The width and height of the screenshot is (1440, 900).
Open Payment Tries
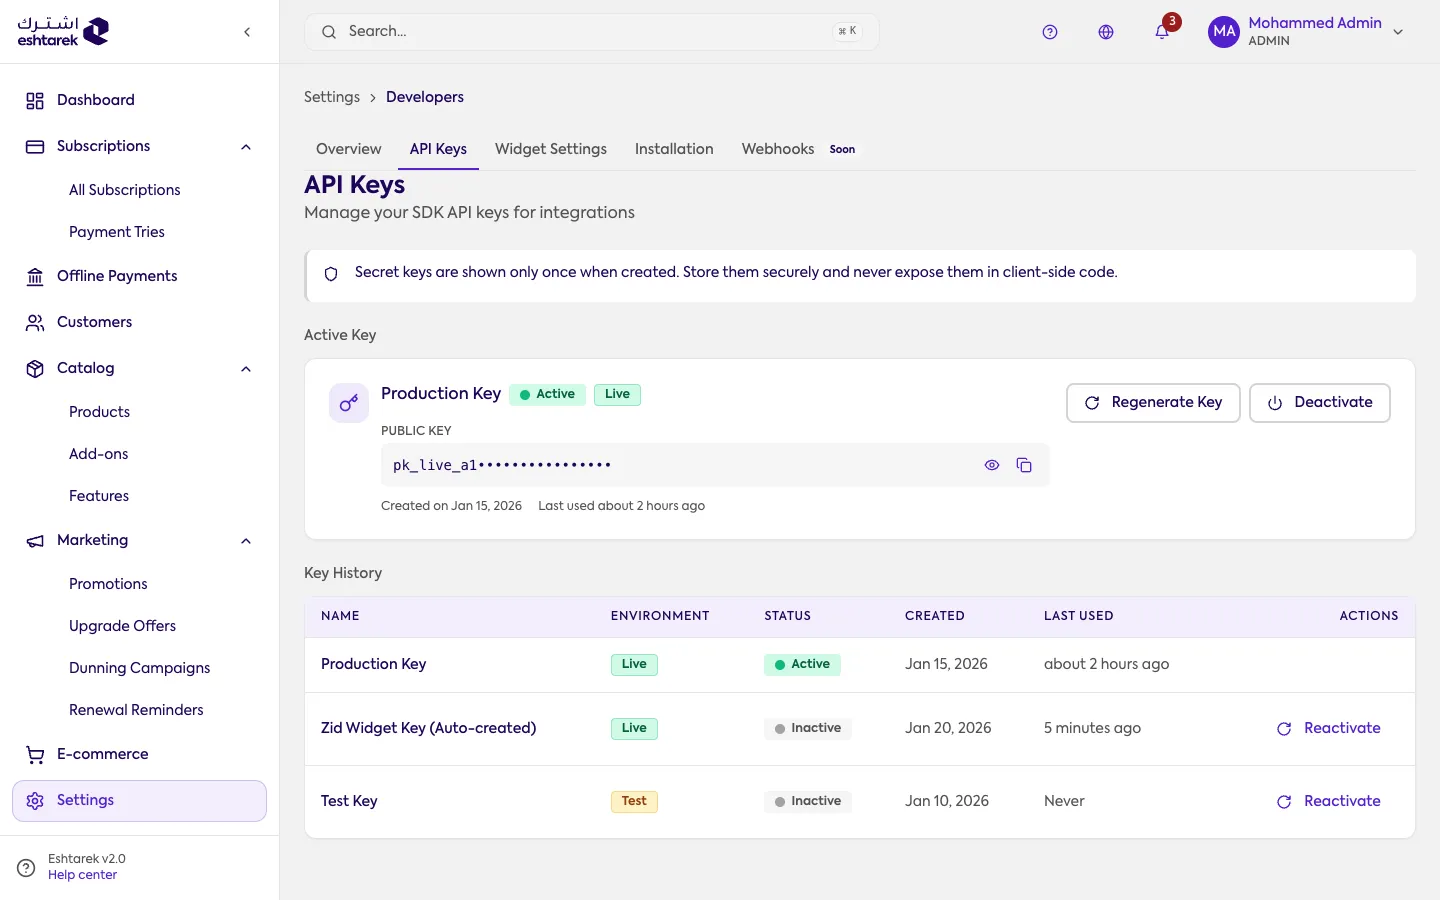coord(117,232)
